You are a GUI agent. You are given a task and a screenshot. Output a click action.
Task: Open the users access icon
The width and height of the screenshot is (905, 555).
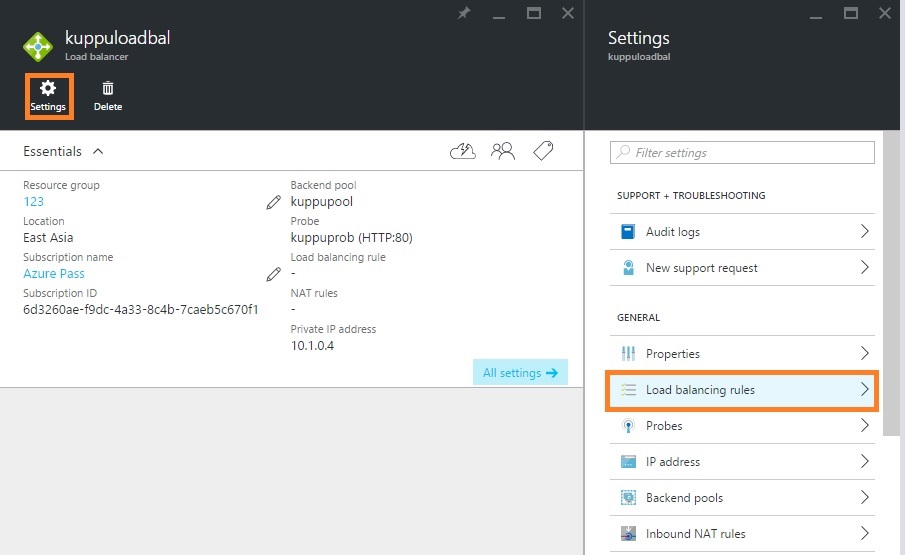[503, 151]
